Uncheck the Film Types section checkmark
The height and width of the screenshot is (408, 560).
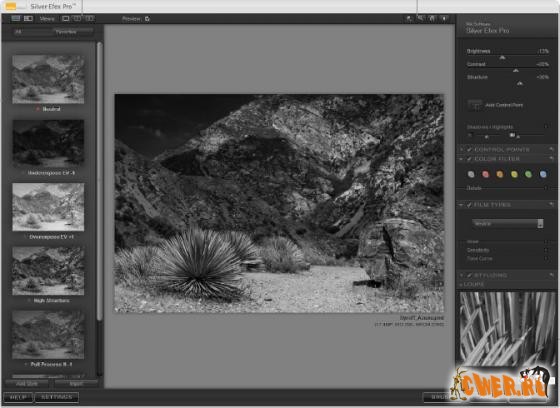point(469,205)
